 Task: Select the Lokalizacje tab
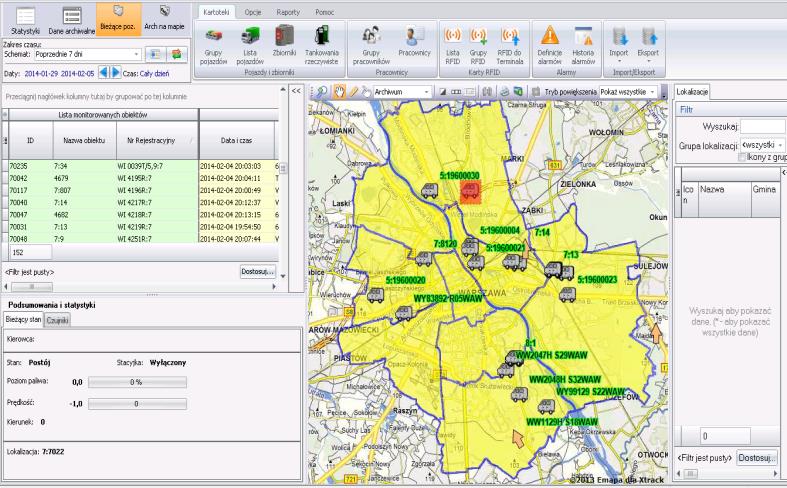click(692, 92)
